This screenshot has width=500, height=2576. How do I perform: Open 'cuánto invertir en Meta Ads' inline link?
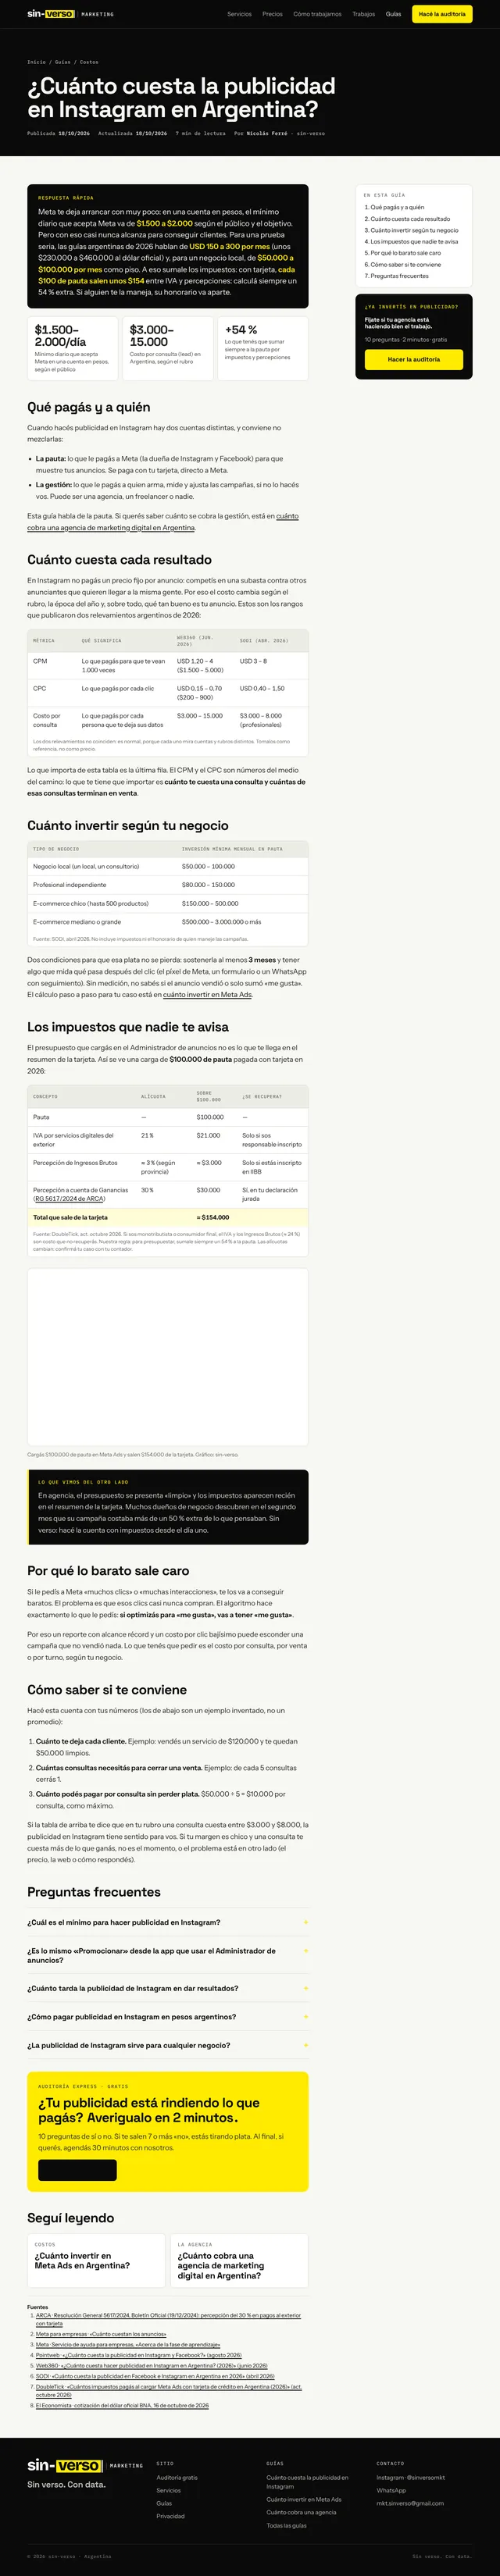coord(207,994)
